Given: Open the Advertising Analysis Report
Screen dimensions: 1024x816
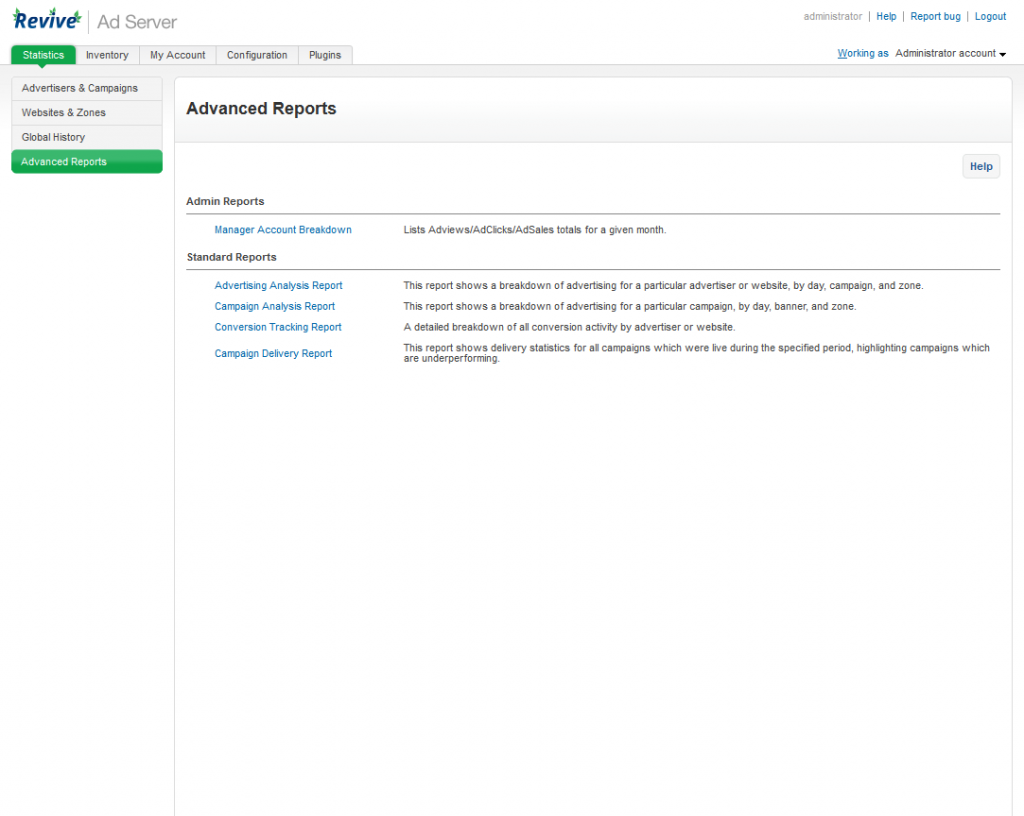Looking at the screenshot, I should (278, 285).
